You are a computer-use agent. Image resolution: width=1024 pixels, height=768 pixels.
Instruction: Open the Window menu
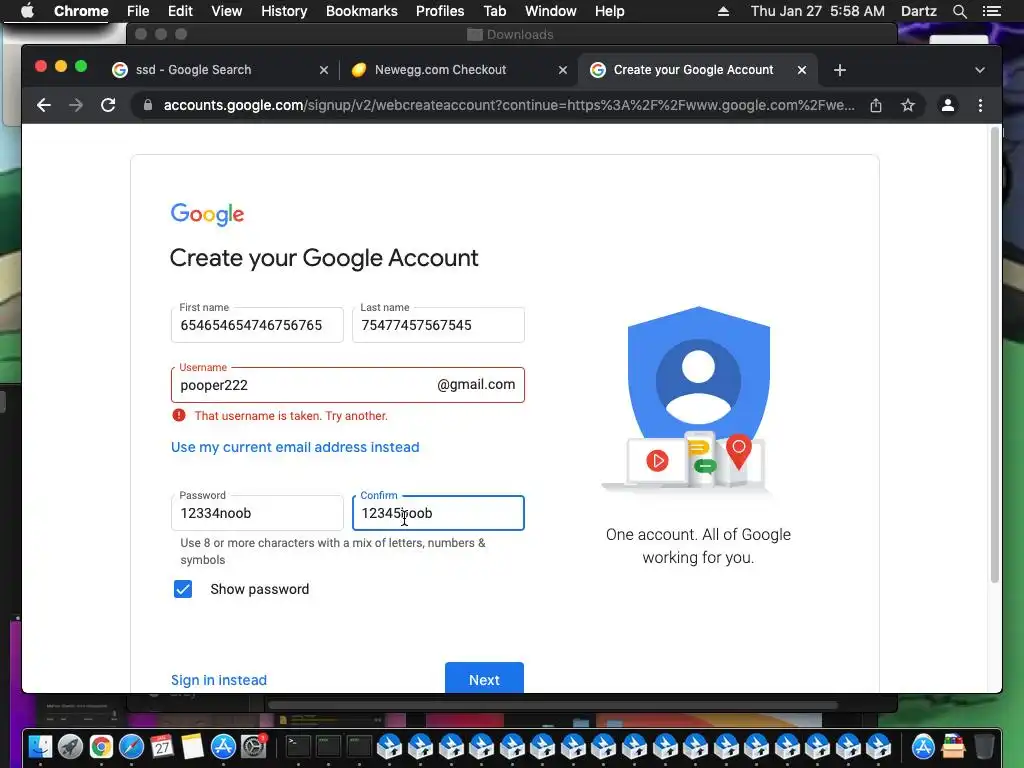coord(551,11)
